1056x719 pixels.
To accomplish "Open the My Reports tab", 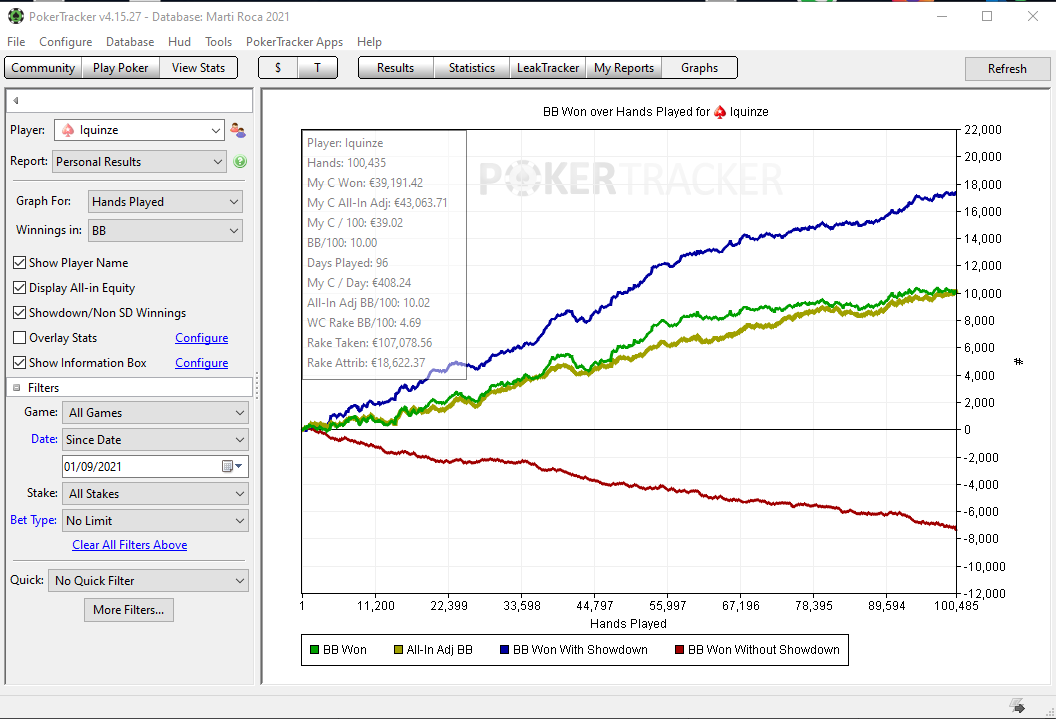I will [624, 68].
